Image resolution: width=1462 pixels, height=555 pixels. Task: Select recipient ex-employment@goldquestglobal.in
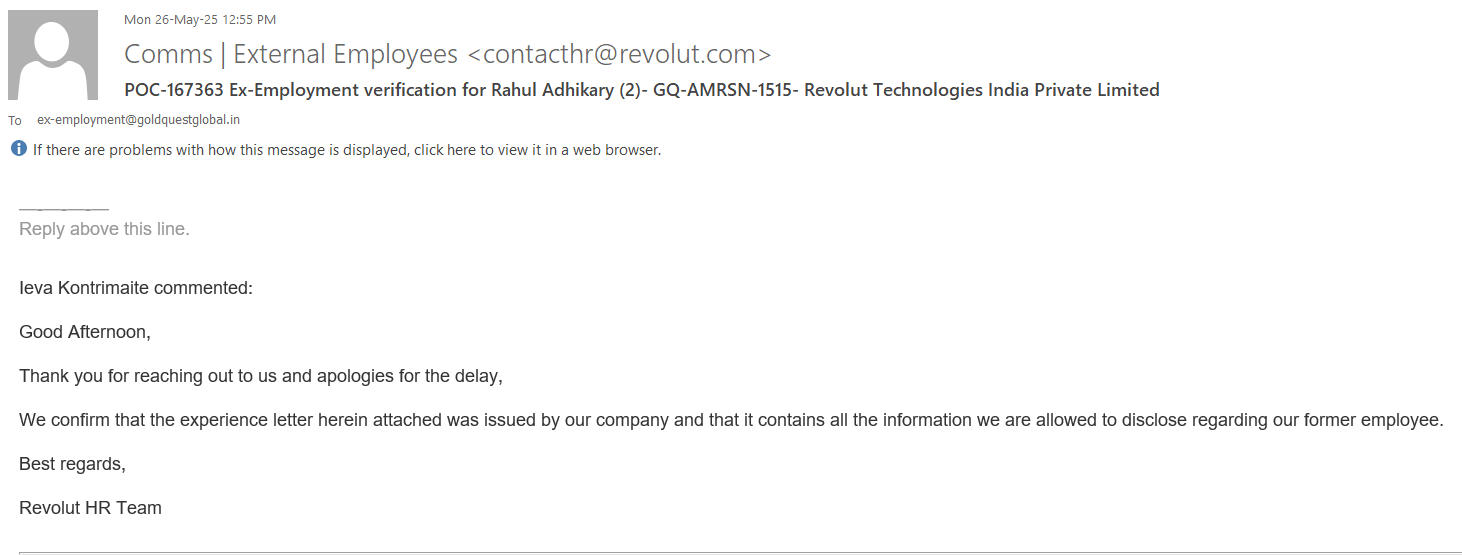138,120
